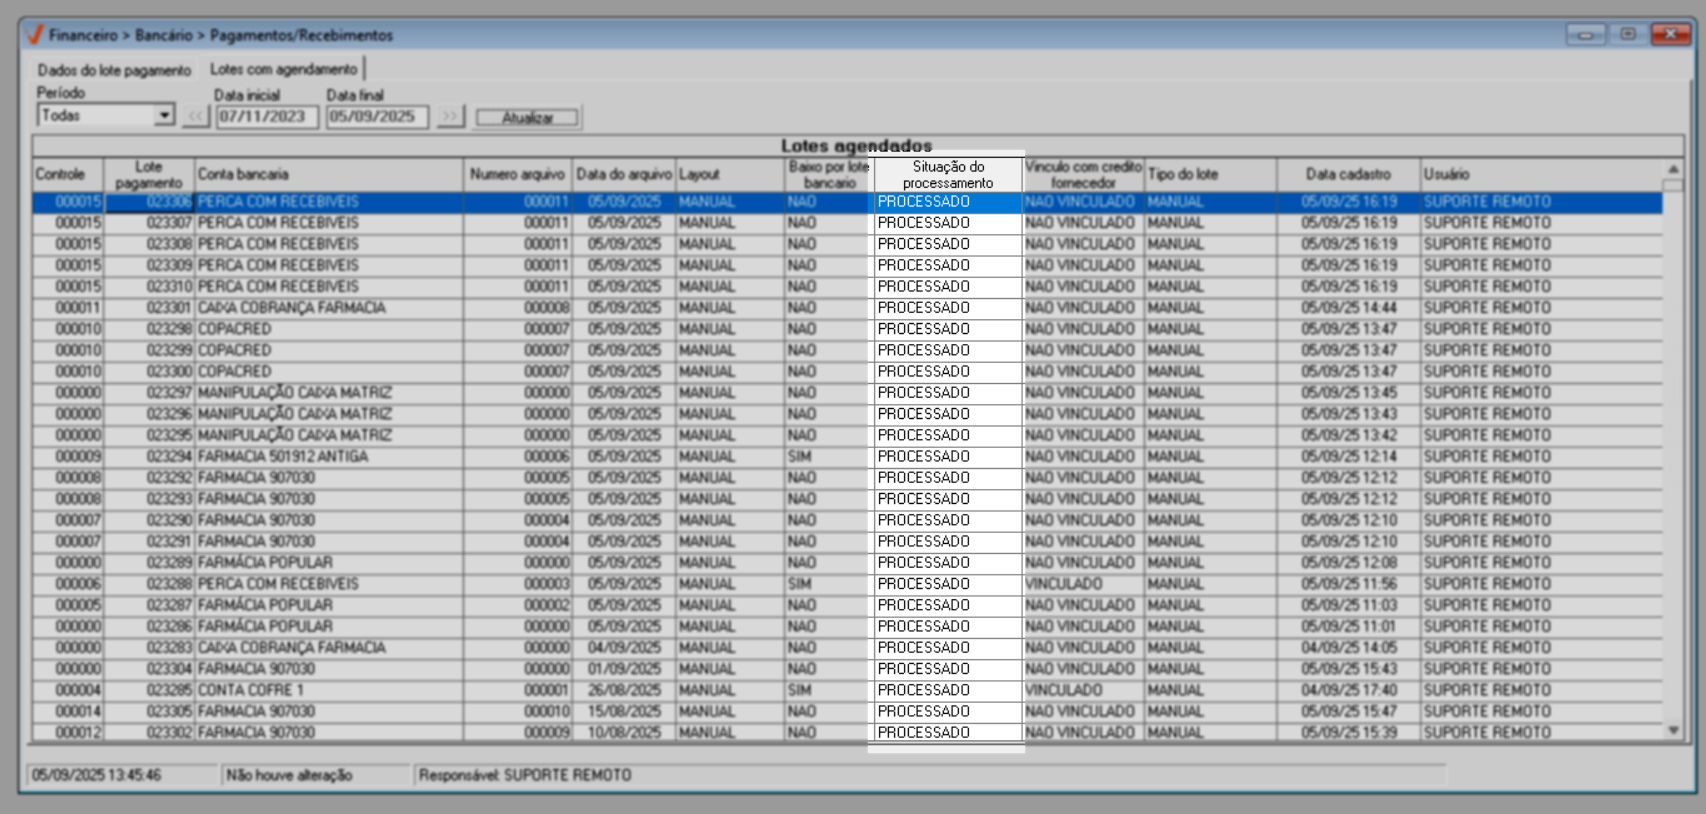Image resolution: width=1706 pixels, height=814 pixels.
Task: Click the Layout column header
Action: (731, 174)
